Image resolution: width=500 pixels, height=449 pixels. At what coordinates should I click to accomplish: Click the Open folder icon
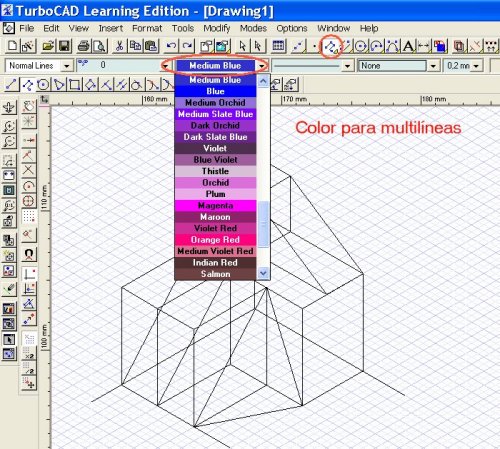pyautogui.click(x=49, y=46)
